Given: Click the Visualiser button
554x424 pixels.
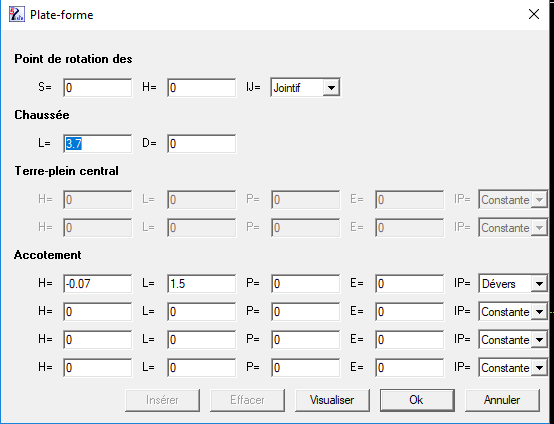Looking at the screenshot, I should click(332, 400).
